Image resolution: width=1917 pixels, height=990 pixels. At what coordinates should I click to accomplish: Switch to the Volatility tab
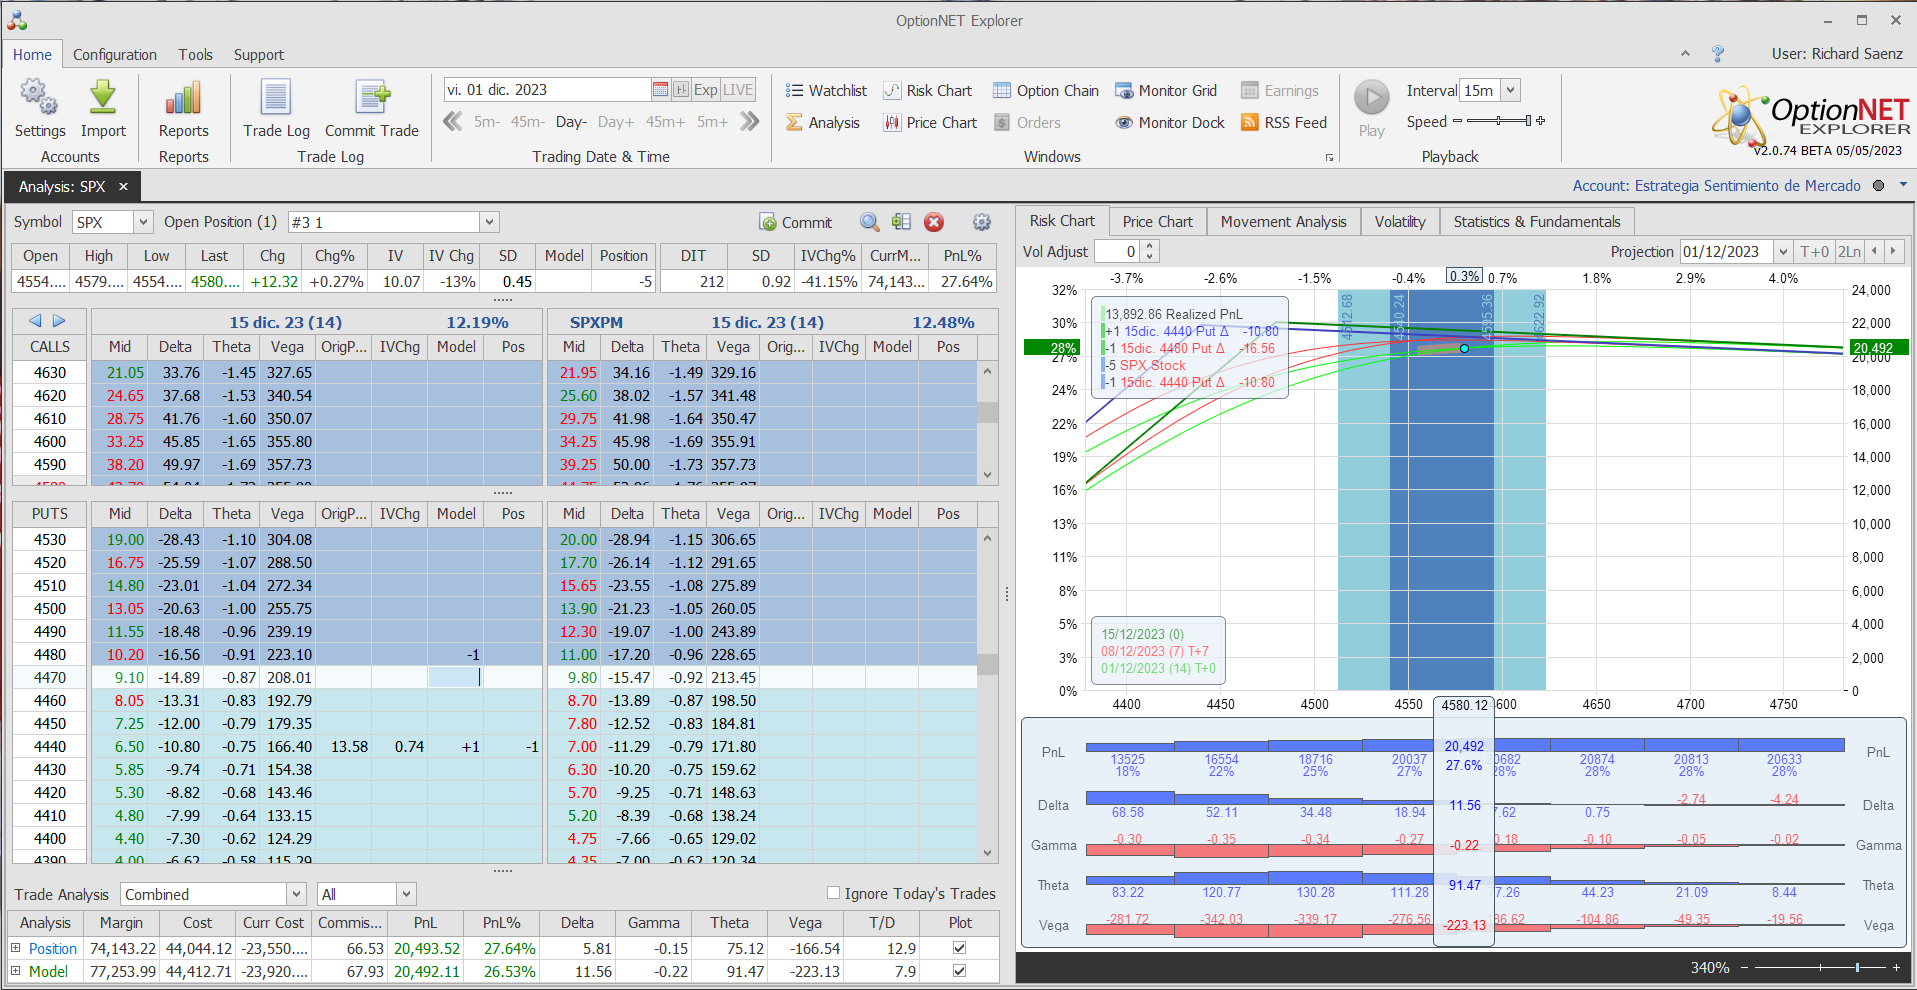(1399, 222)
